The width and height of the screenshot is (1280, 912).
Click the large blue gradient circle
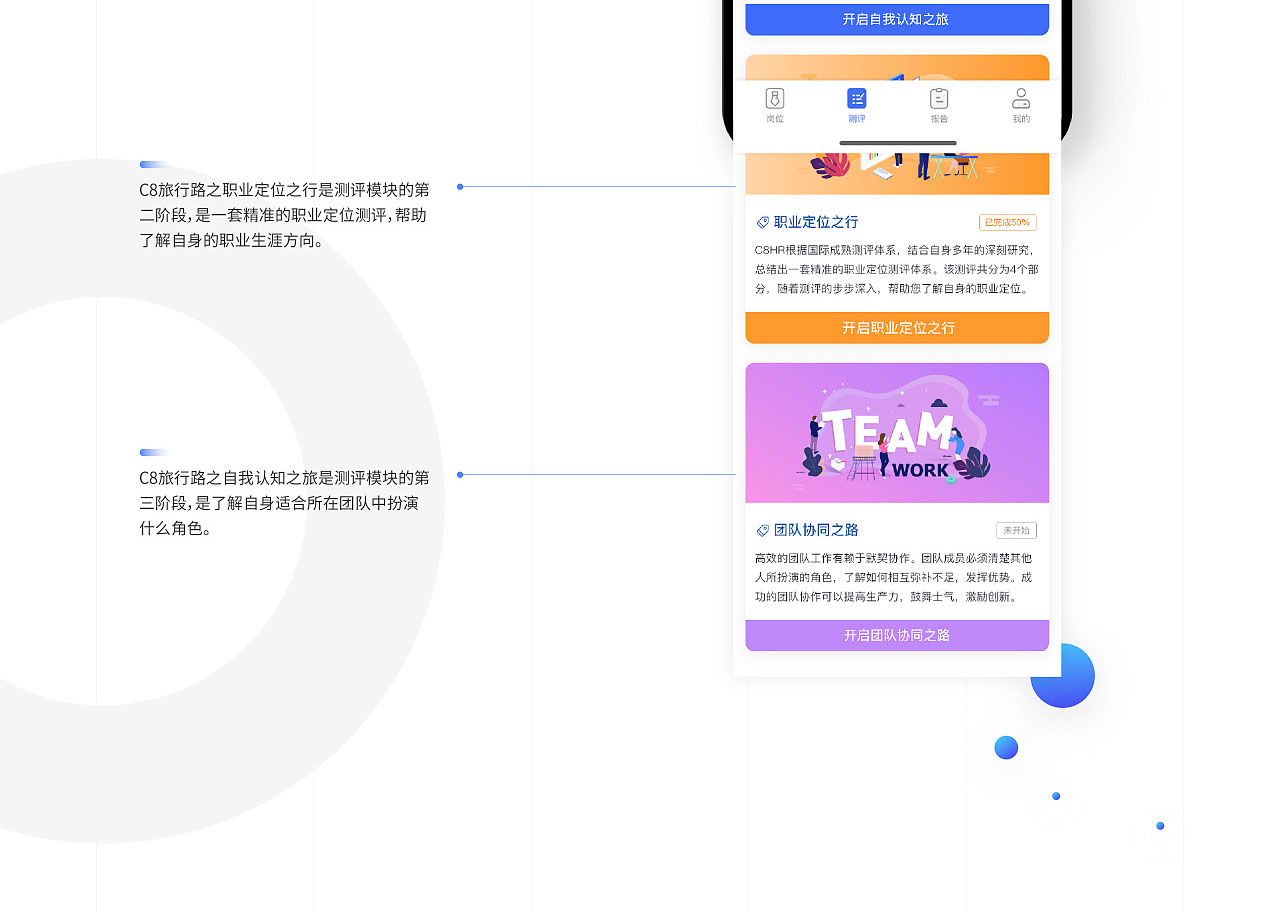(x=1063, y=676)
